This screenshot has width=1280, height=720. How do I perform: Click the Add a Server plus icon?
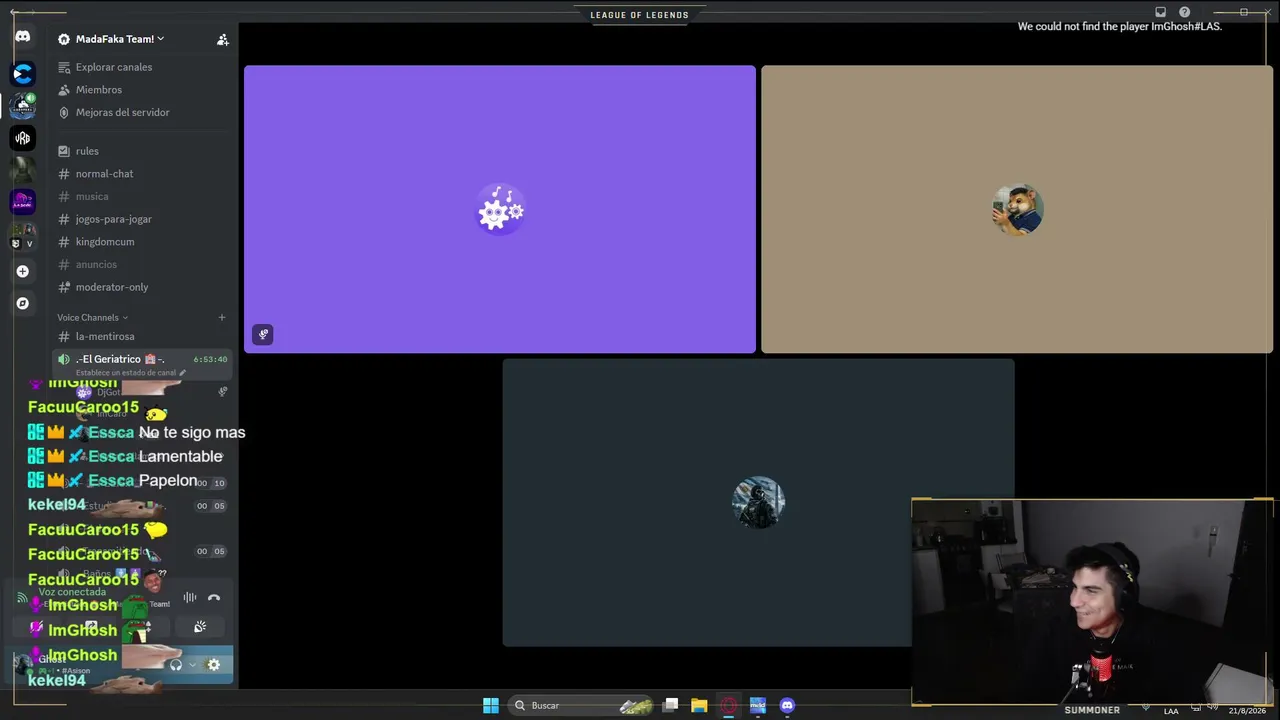click(22, 271)
